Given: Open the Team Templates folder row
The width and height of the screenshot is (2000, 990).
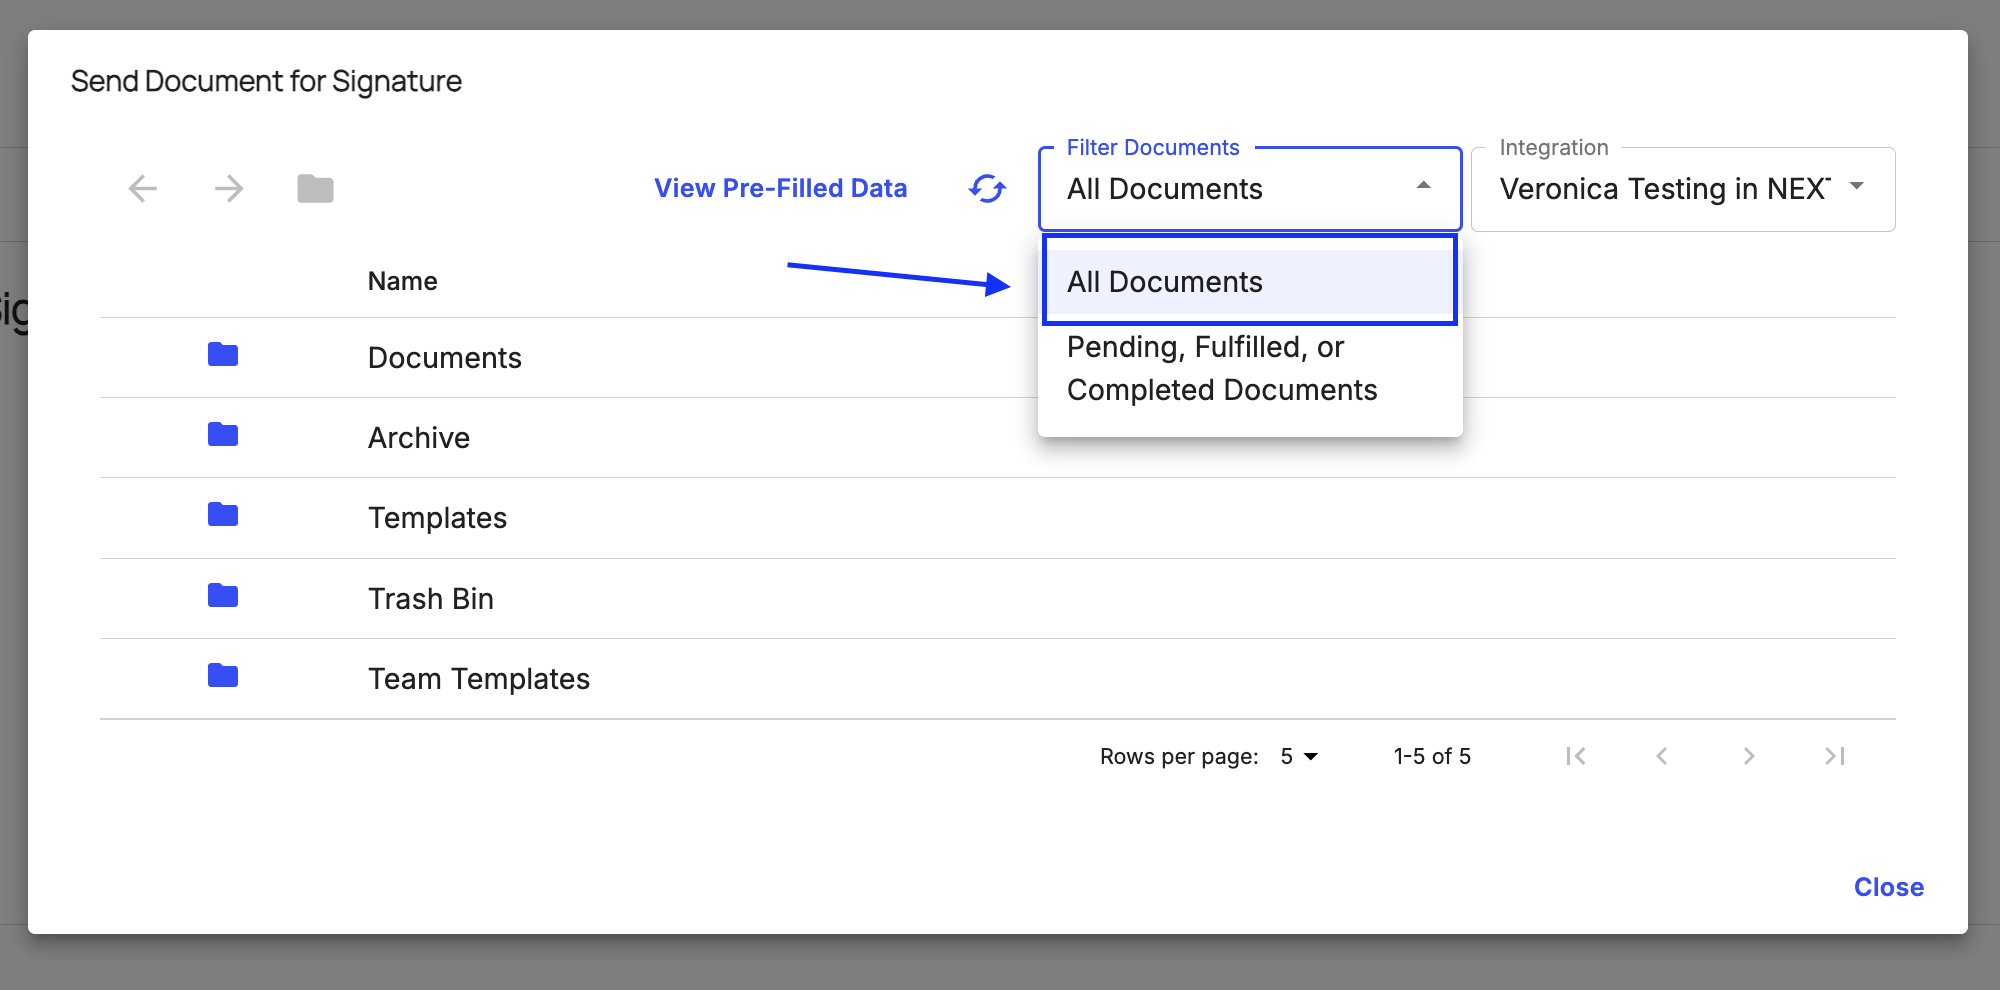Looking at the screenshot, I should [x=998, y=679].
